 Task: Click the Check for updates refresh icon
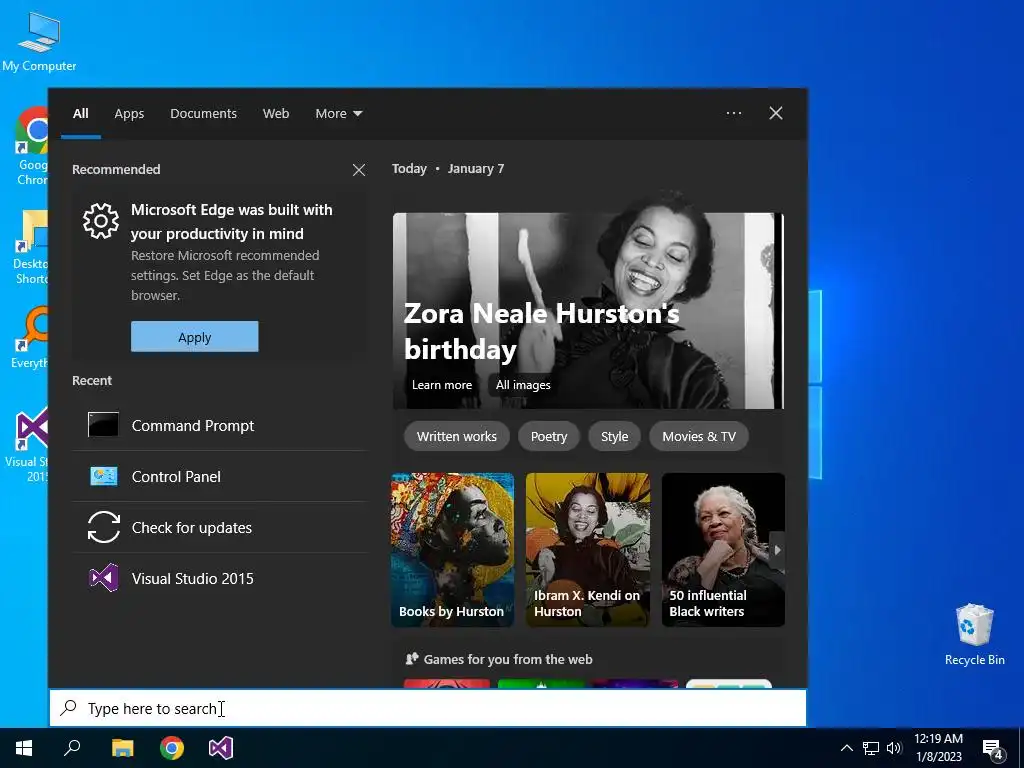pyautogui.click(x=104, y=527)
